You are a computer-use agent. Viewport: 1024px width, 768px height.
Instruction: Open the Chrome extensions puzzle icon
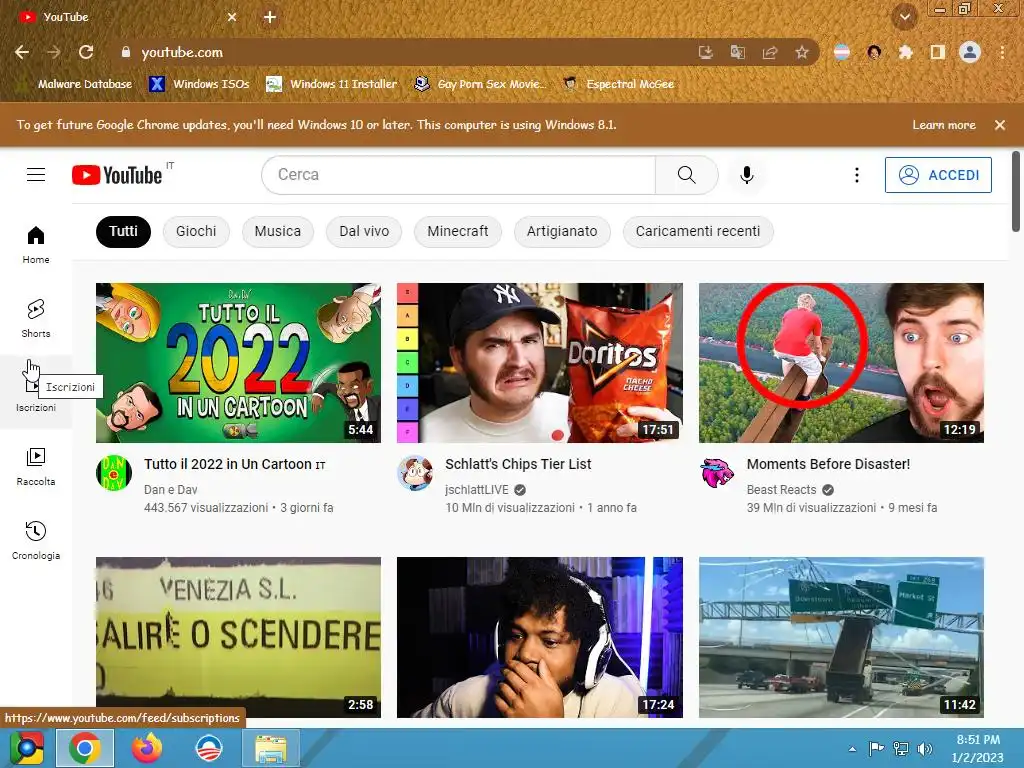905,52
